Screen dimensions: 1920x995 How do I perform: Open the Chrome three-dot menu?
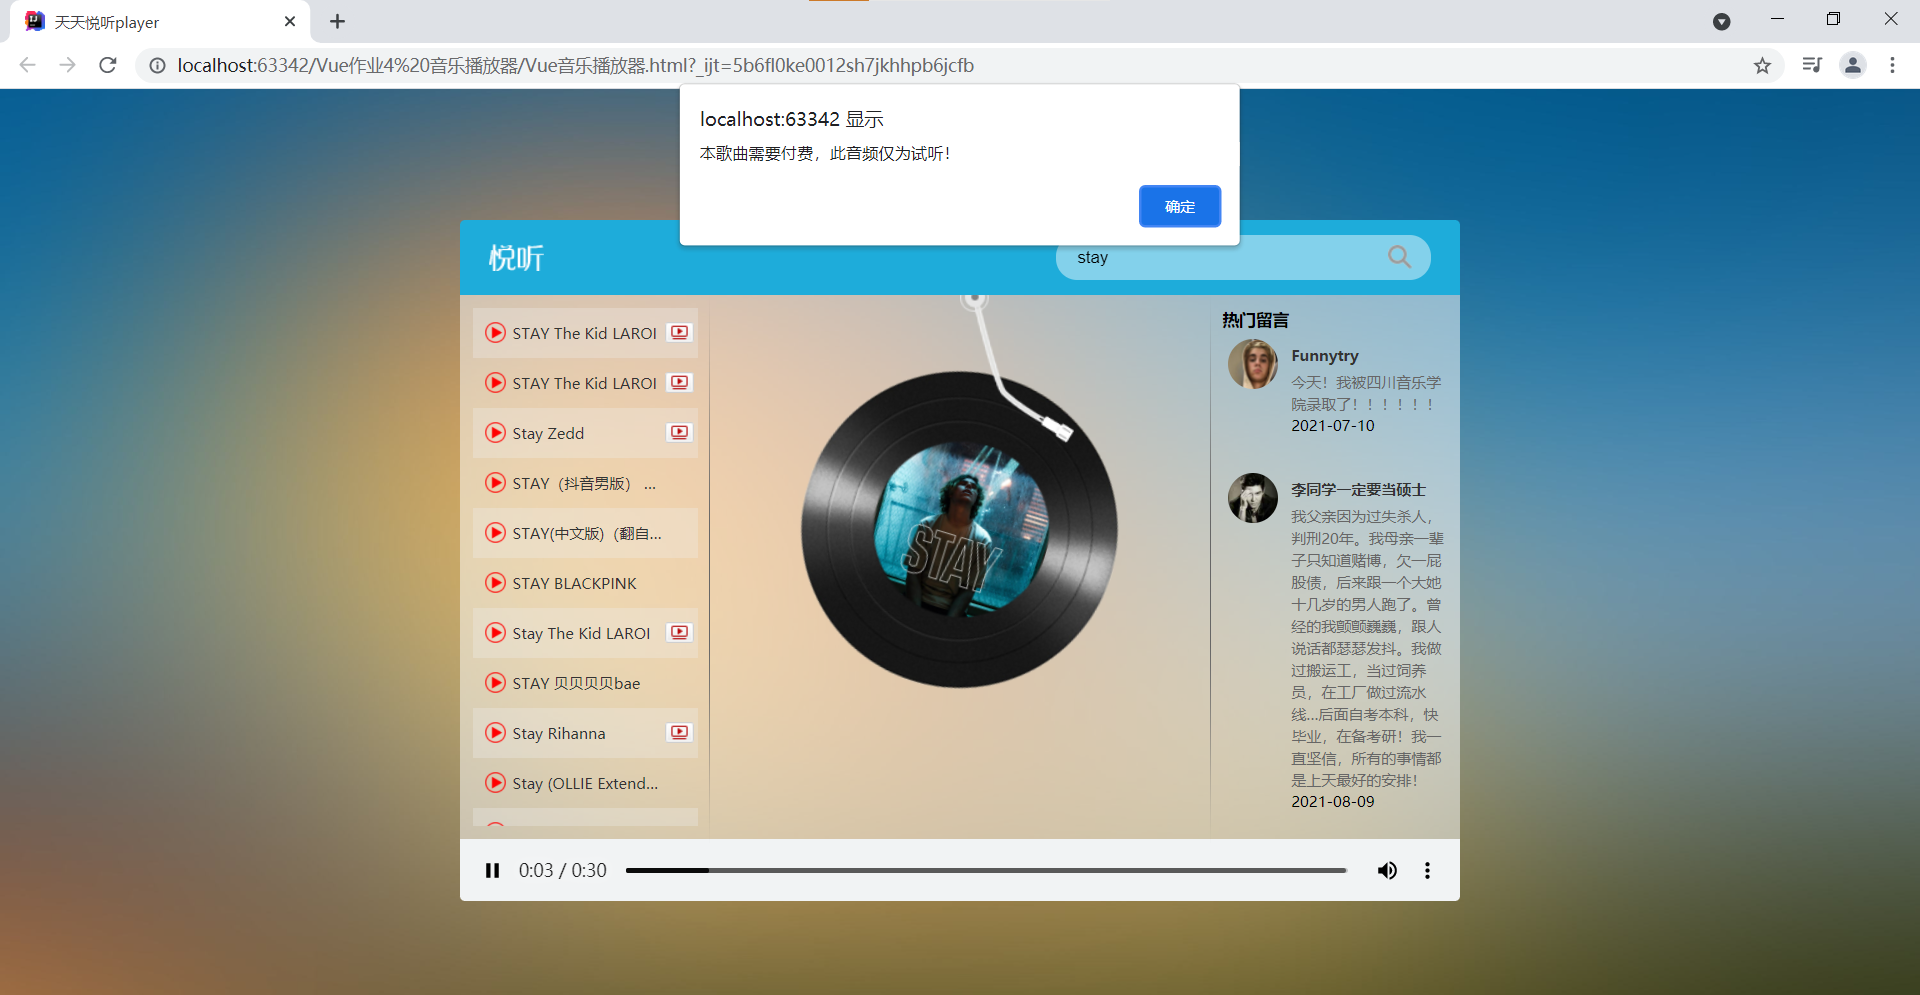point(1892,65)
